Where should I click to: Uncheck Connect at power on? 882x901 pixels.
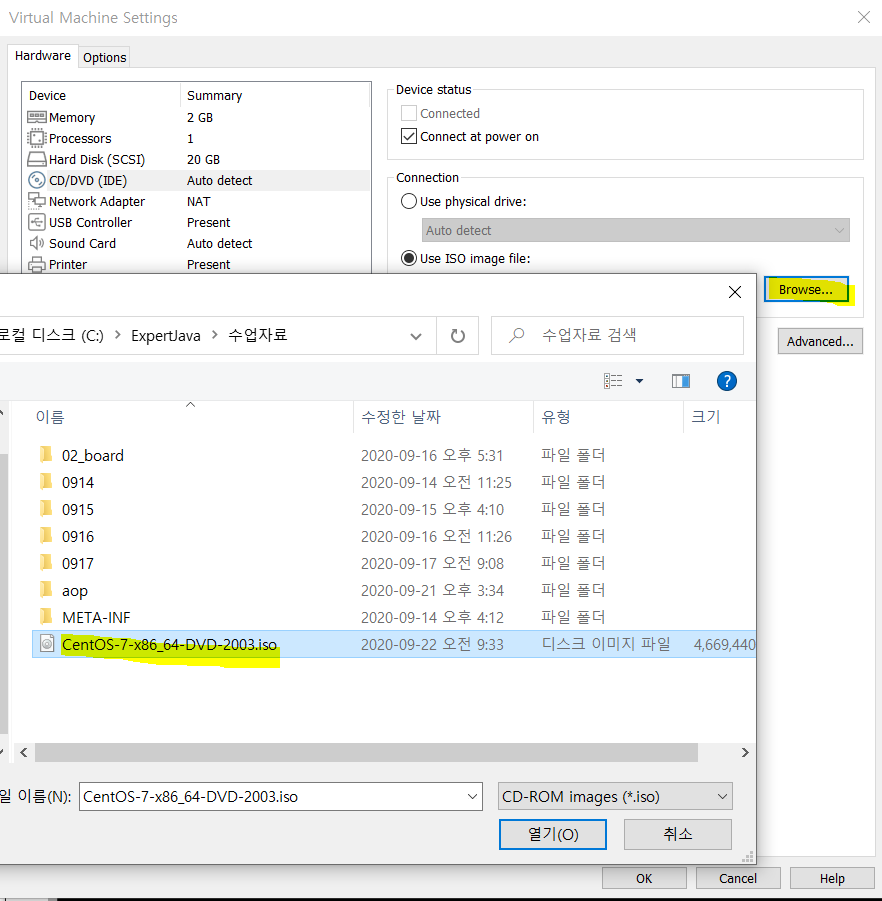coord(409,136)
